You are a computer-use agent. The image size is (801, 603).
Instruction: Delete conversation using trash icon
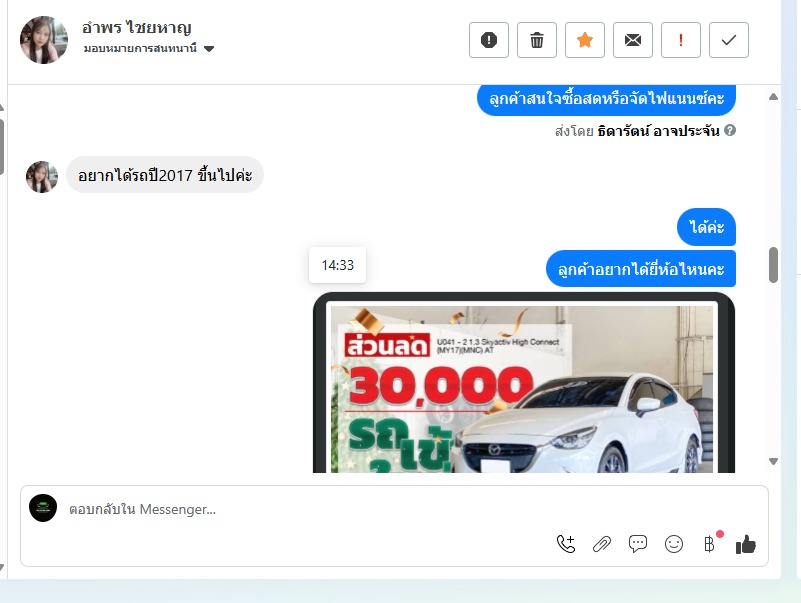[537, 40]
